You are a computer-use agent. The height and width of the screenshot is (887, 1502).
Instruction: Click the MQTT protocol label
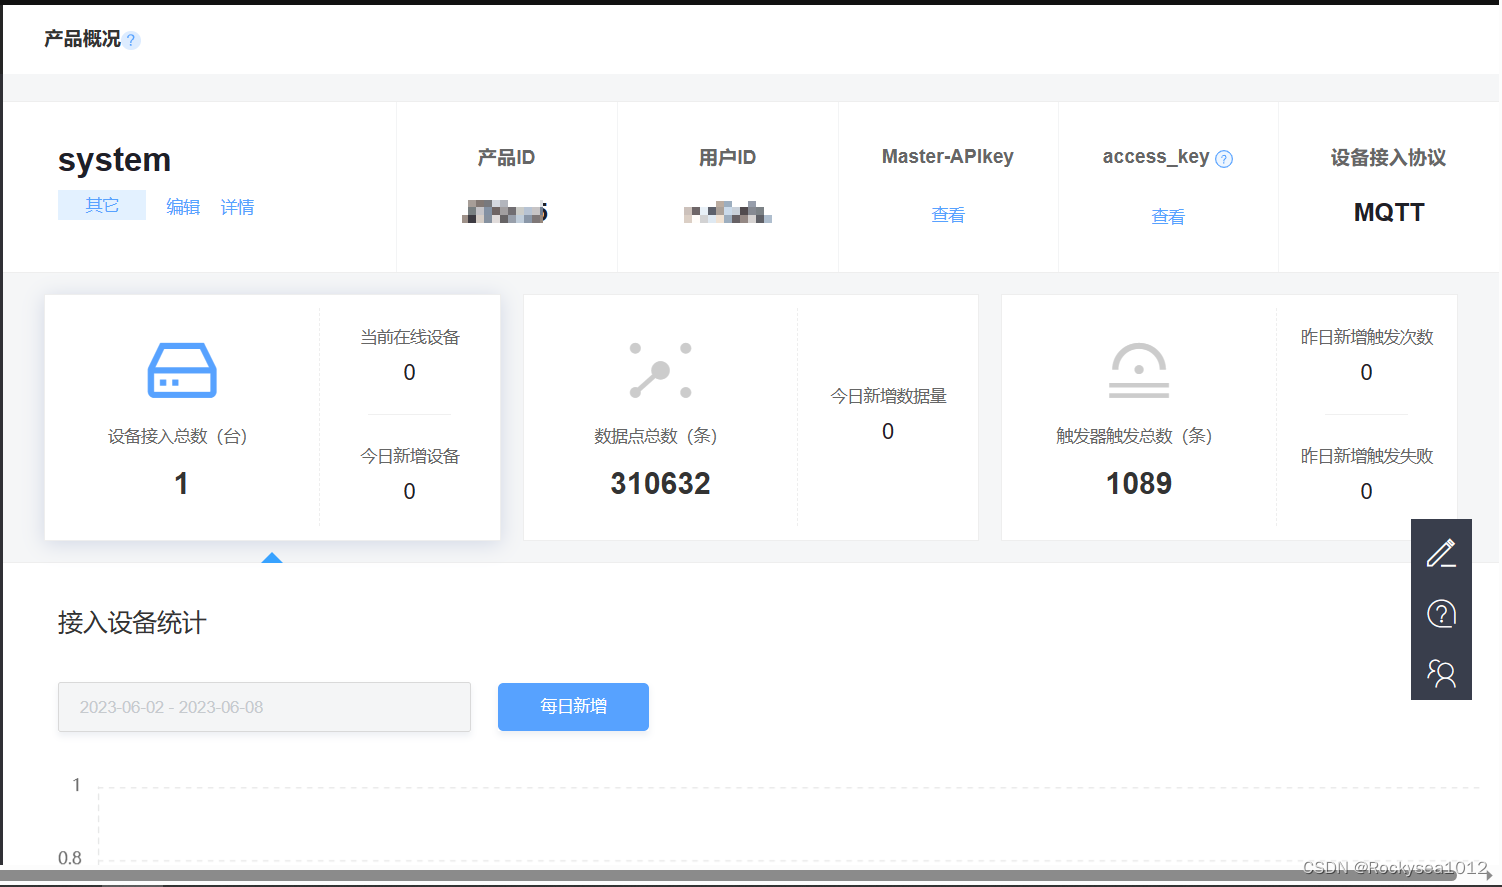pyautogui.click(x=1389, y=211)
